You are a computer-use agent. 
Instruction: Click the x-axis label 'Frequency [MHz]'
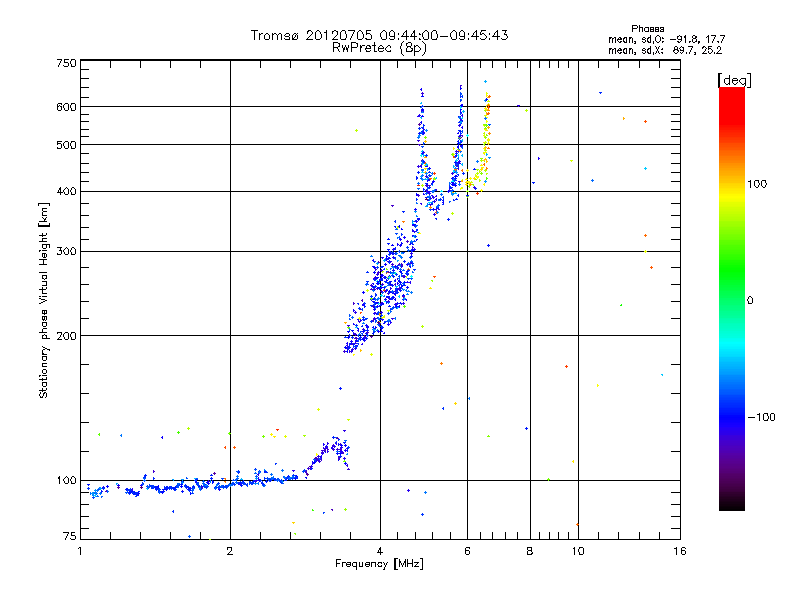click(379, 564)
